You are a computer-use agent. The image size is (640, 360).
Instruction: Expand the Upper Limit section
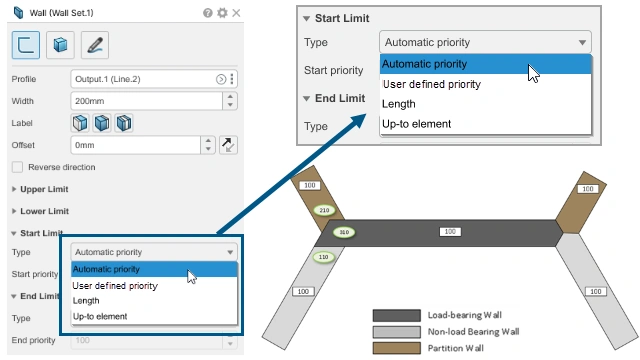point(14,189)
